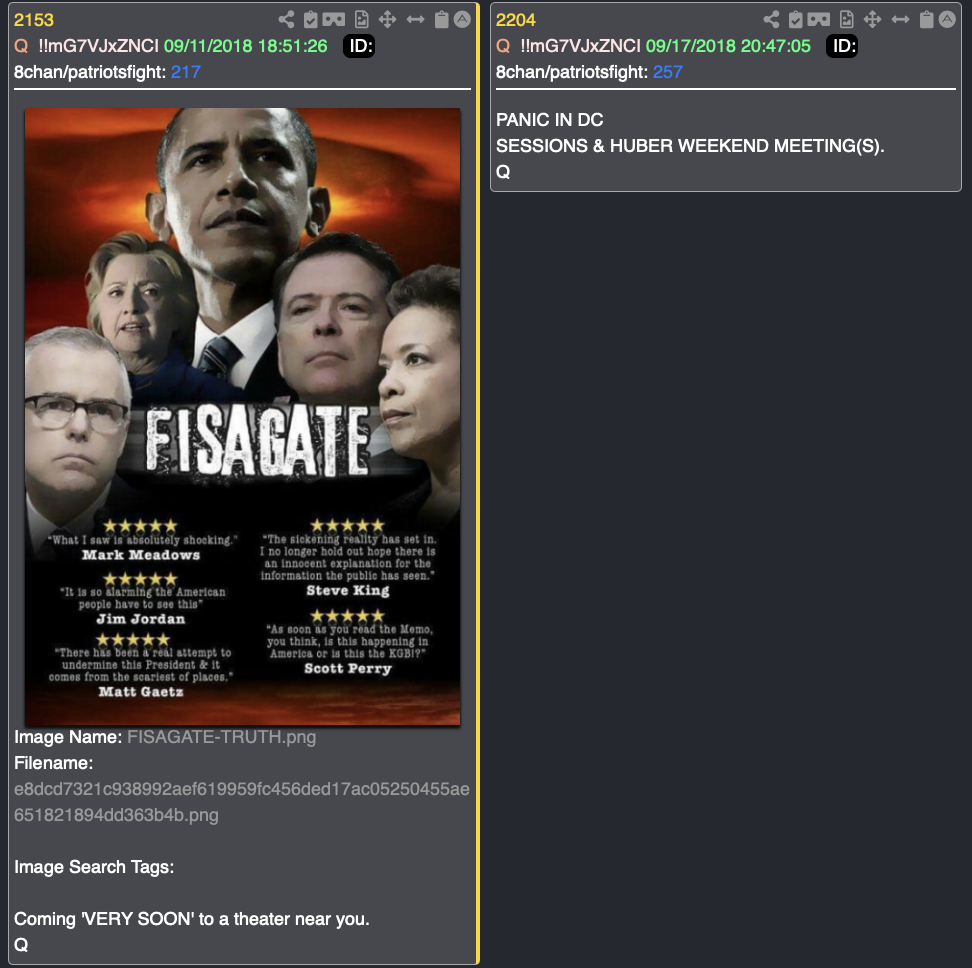972x968 pixels.
Task: Click the four-way move arrows on post 2204
Action: coord(872,20)
